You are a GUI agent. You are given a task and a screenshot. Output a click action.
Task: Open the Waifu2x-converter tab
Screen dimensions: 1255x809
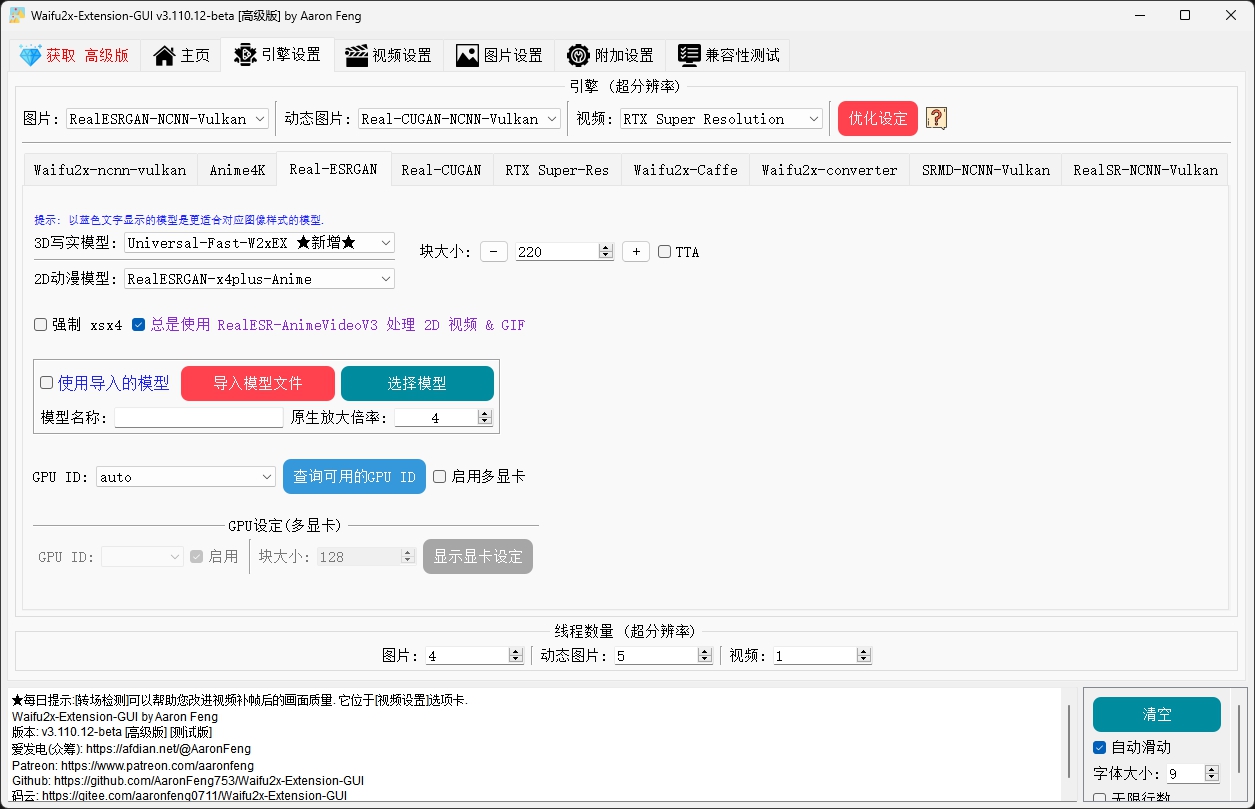pos(829,170)
